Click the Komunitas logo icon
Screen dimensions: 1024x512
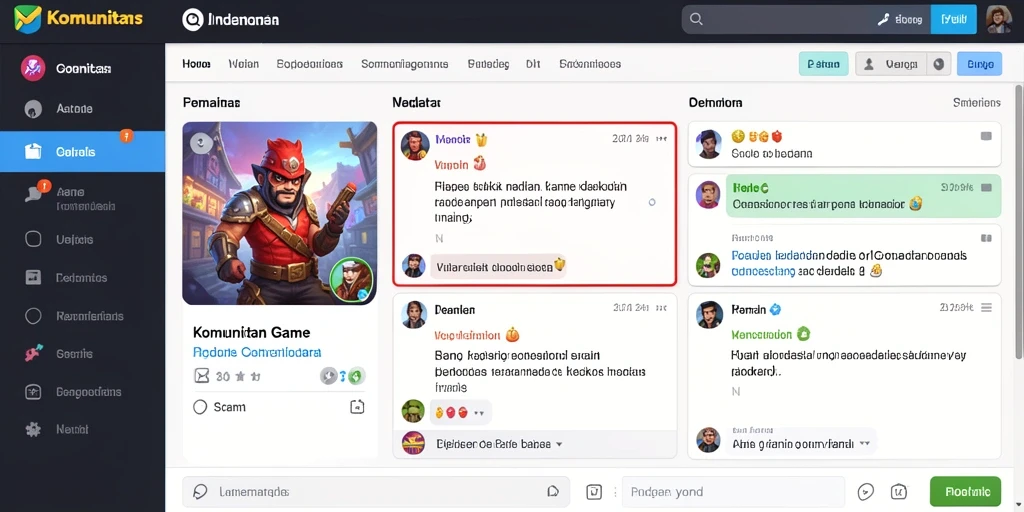27,19
